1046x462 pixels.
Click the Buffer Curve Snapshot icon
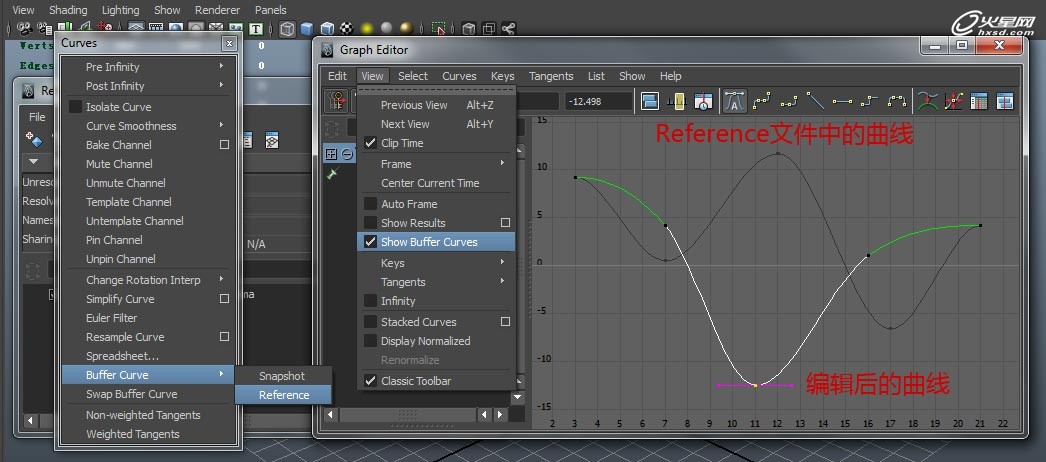point(929,101)
